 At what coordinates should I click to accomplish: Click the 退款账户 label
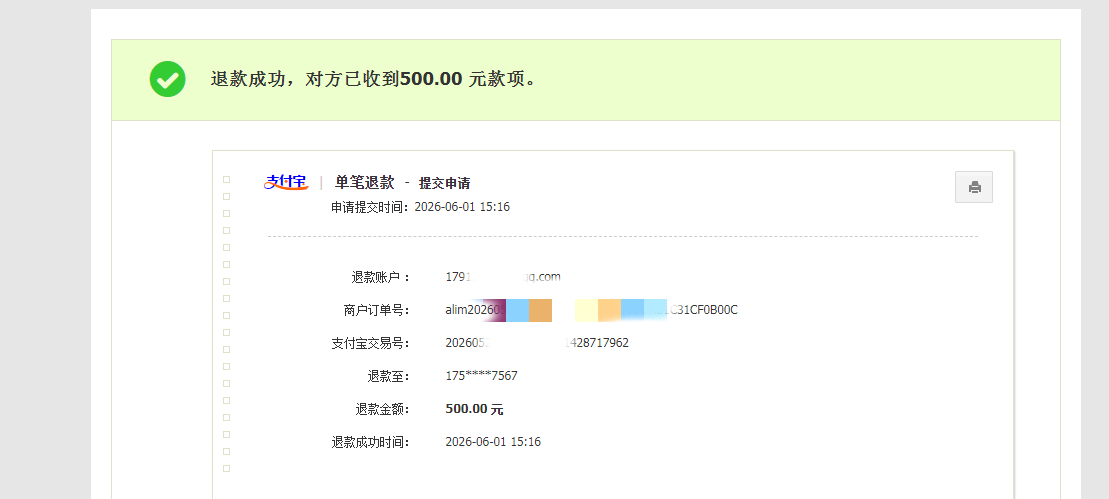pos(381,277)
